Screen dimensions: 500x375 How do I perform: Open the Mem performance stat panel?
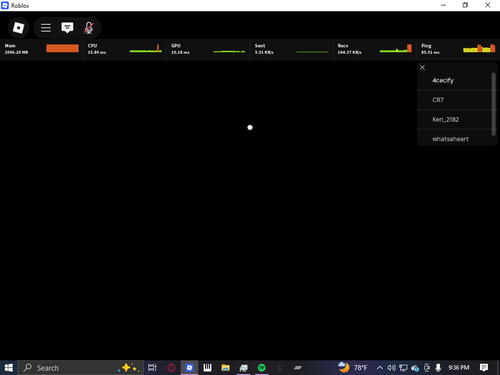point(41,49)
